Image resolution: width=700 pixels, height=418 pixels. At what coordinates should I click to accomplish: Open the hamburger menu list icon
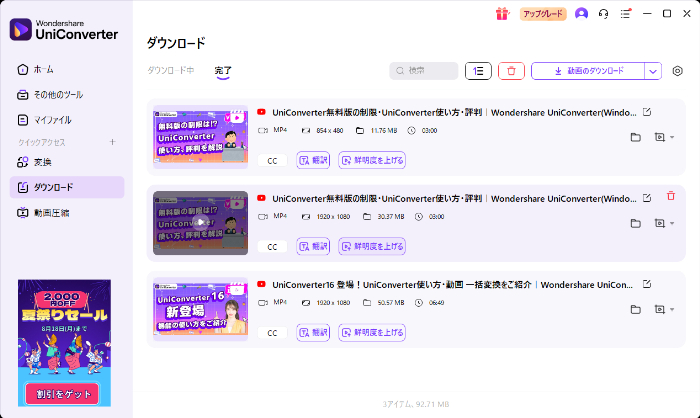coord(625,14)
